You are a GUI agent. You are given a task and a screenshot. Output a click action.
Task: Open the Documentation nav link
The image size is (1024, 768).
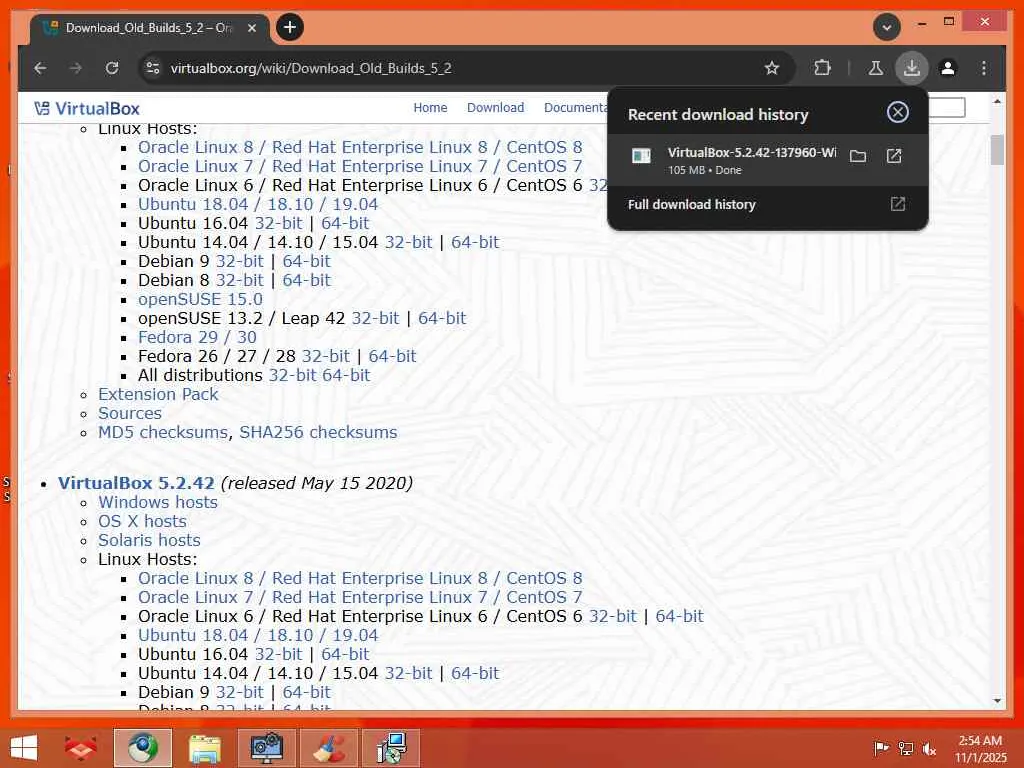575,108
